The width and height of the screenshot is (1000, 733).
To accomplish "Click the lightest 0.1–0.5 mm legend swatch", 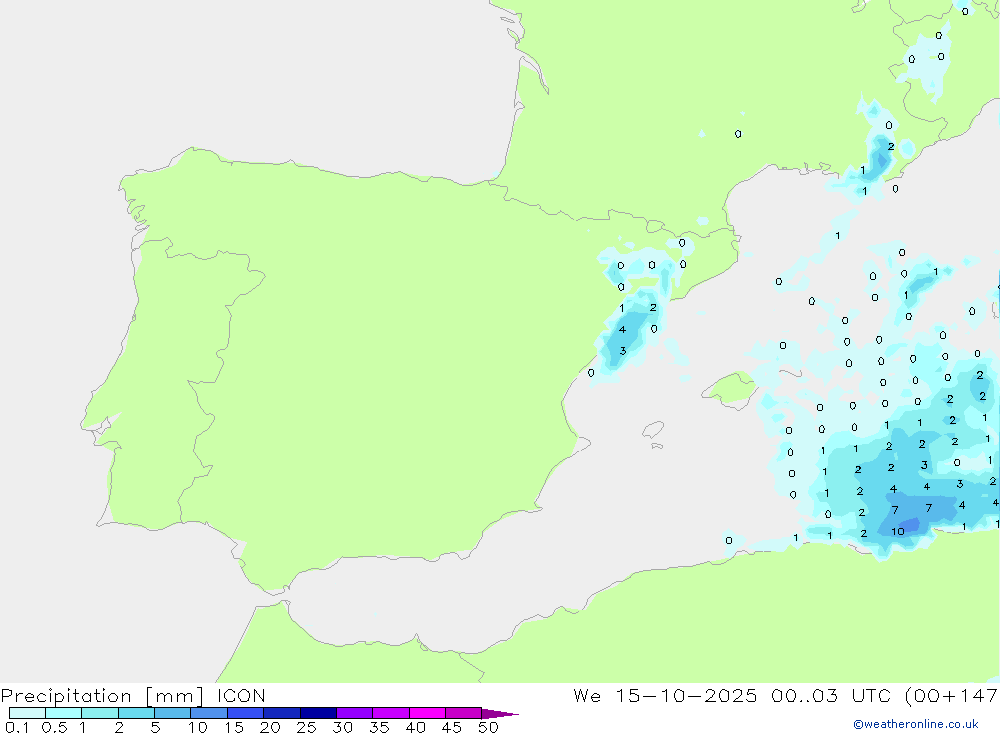I will click(27, 713).
